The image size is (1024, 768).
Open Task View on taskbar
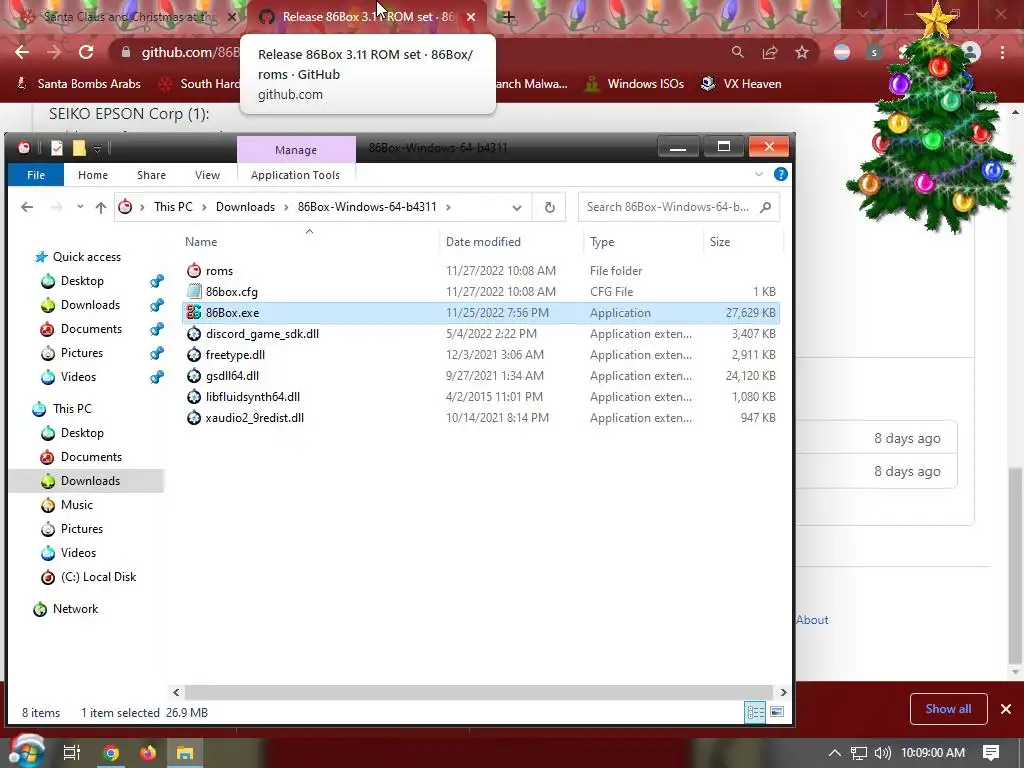pyautogui.click(x=71, y=753)
